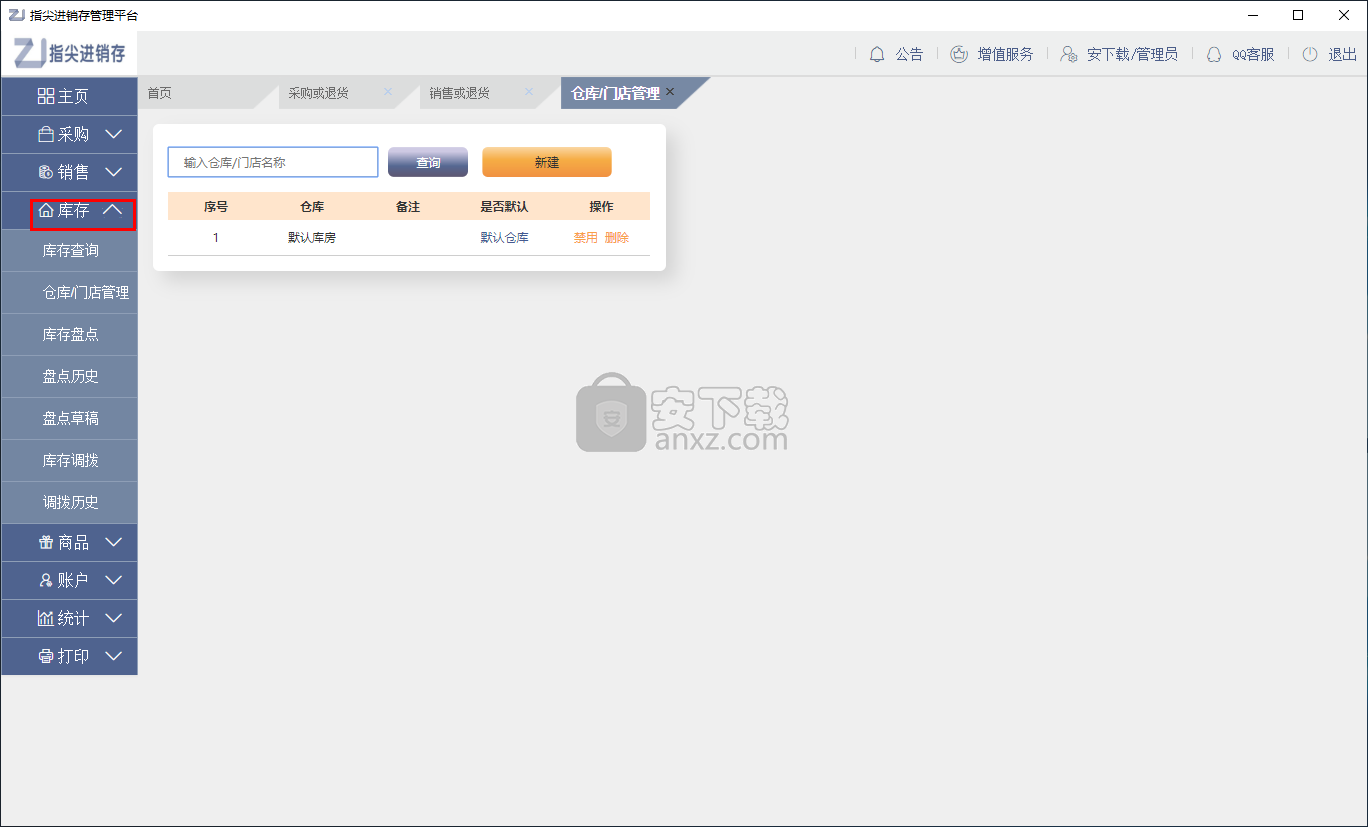Click the bar chart icon for 统计
The image size is (1368, 827).
[46, 618]
